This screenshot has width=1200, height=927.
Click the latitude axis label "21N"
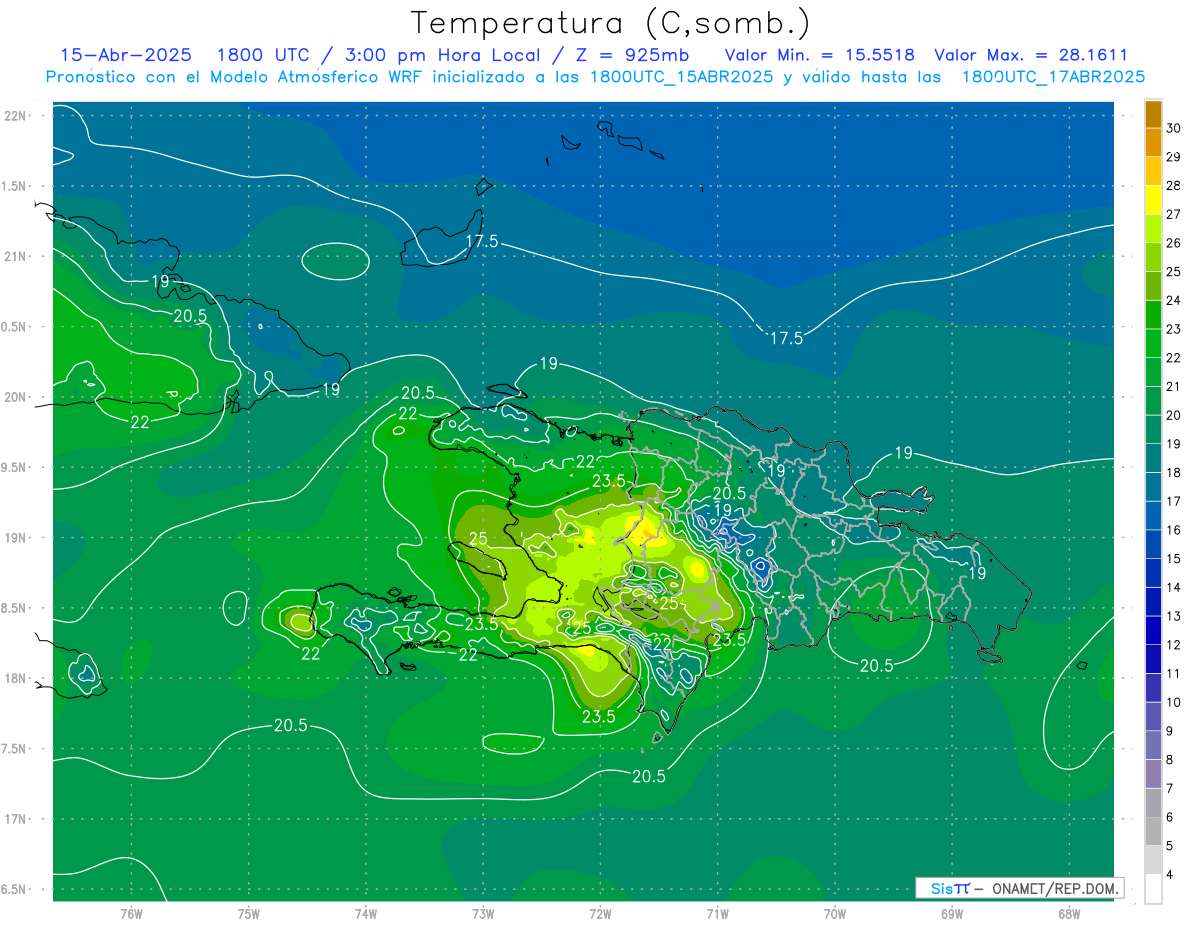15,256
